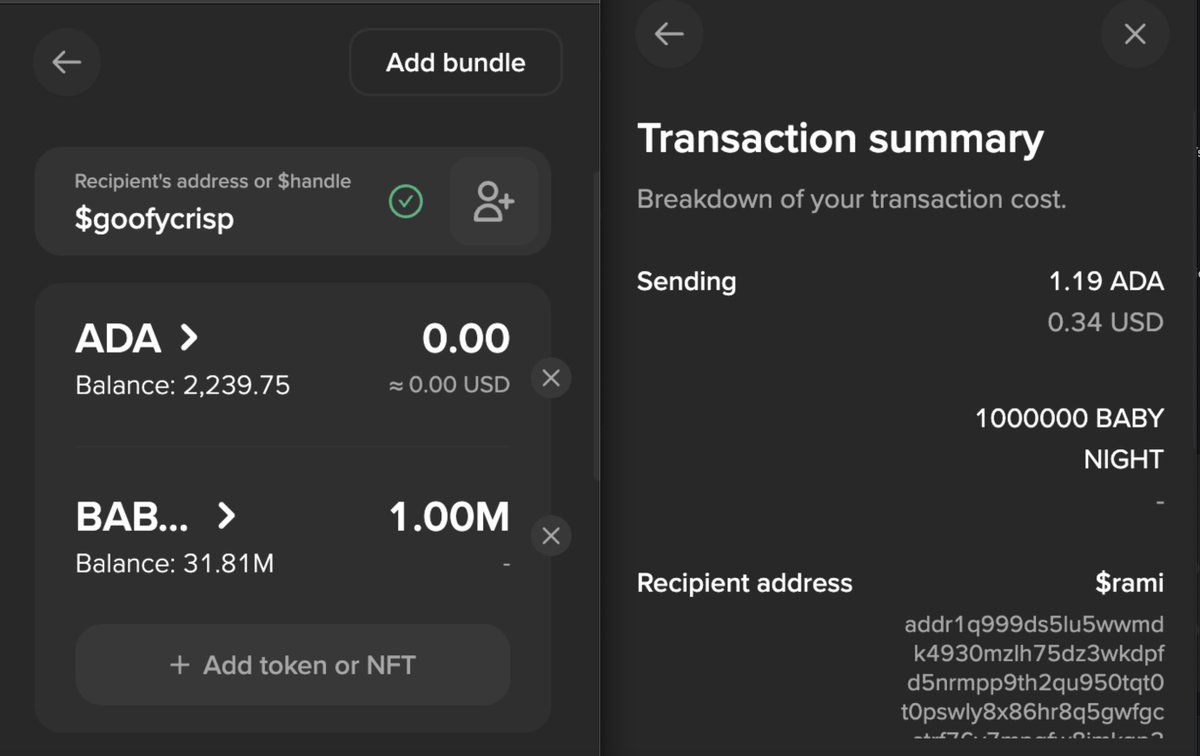Expand the BAB... token selector chevron

point(227,516)
